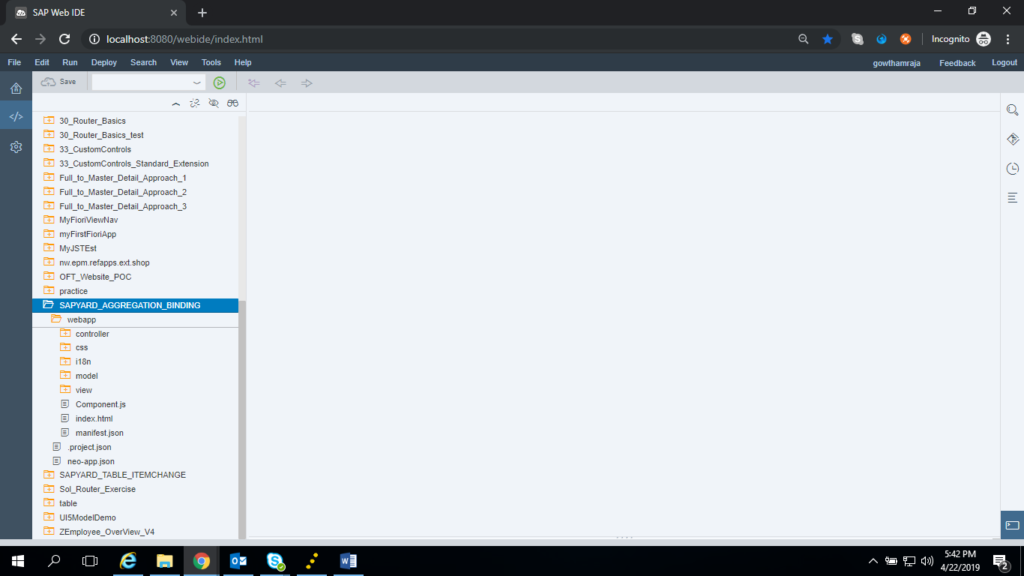Click the Feedback link
Image resolution: width=1024 pixels, height=576 pixels.
[957, 63]
